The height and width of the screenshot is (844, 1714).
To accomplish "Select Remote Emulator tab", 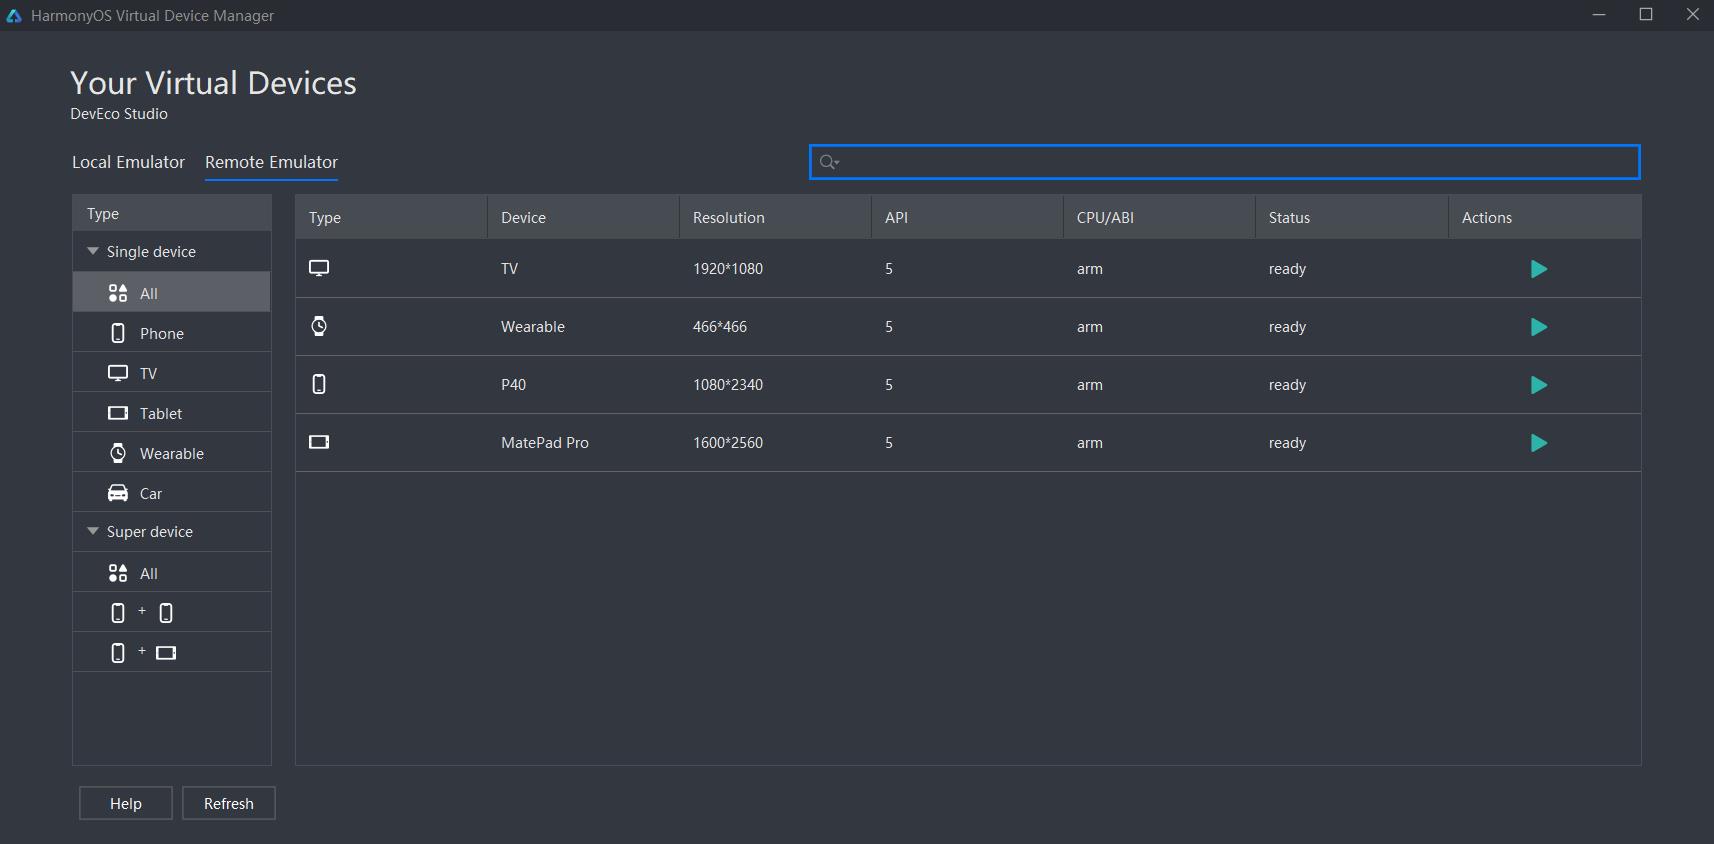I will click(x=271, y=162).
